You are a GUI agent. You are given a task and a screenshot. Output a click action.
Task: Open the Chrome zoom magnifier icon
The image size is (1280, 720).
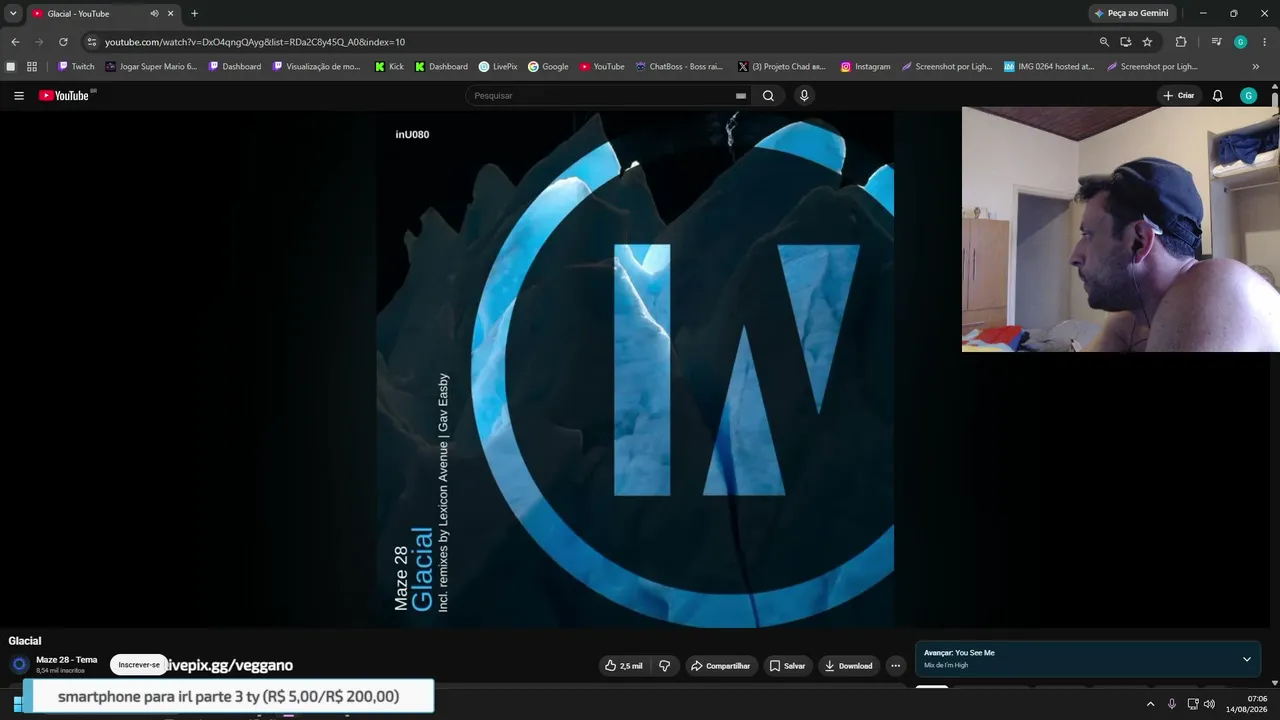[x=1104, y=42]
